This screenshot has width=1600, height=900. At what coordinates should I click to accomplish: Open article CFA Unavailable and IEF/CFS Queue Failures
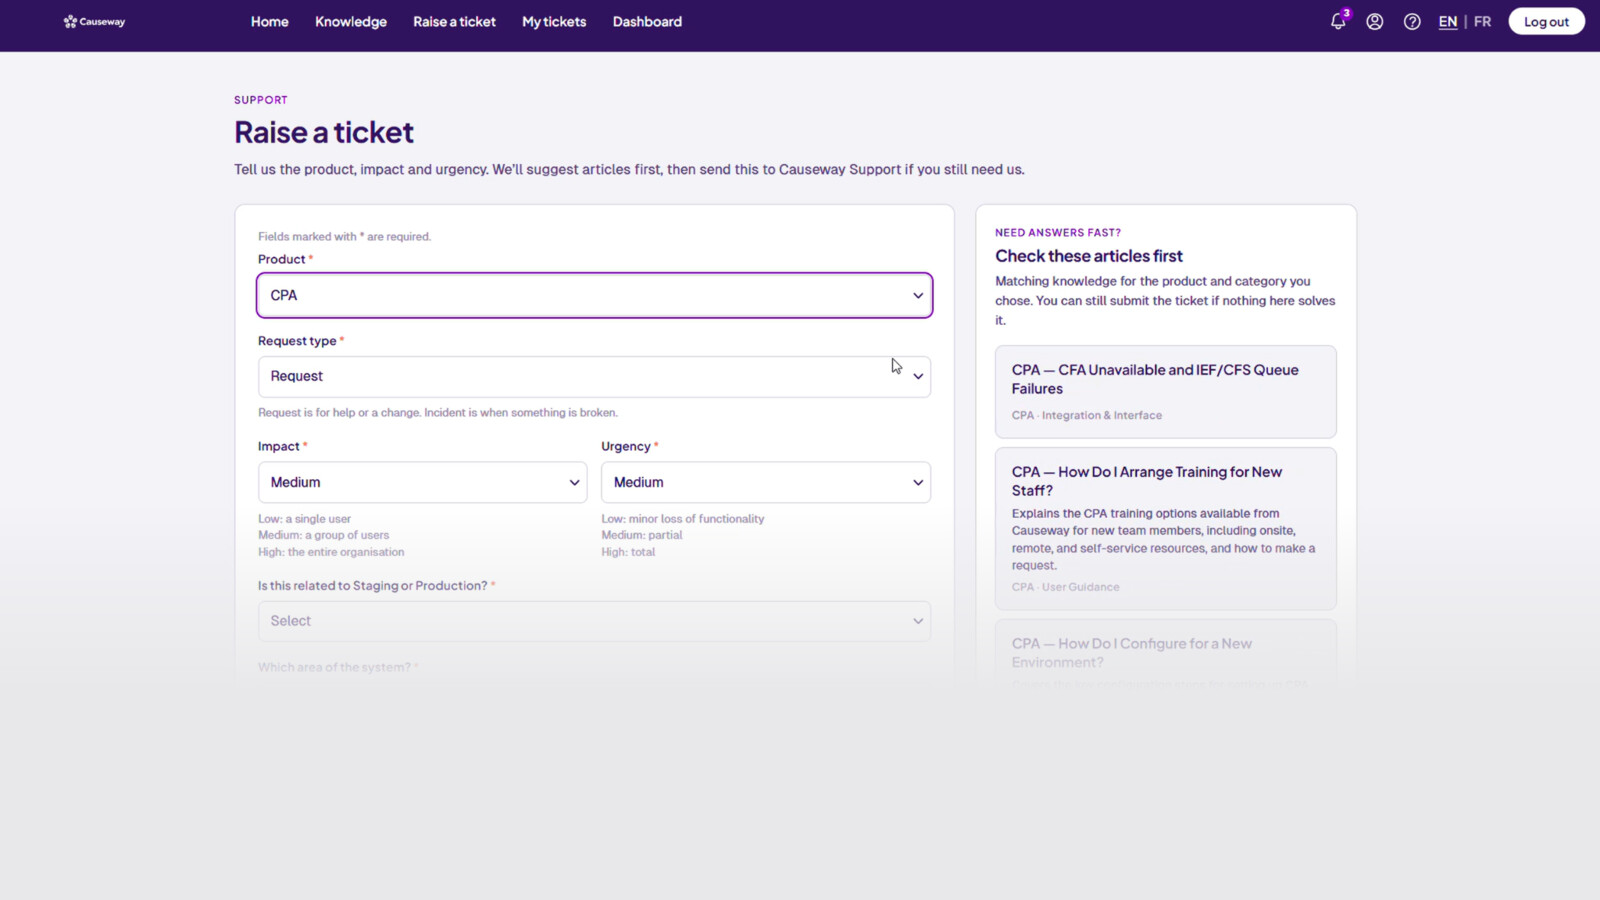pyautogui.click(x=1165, y=391)
